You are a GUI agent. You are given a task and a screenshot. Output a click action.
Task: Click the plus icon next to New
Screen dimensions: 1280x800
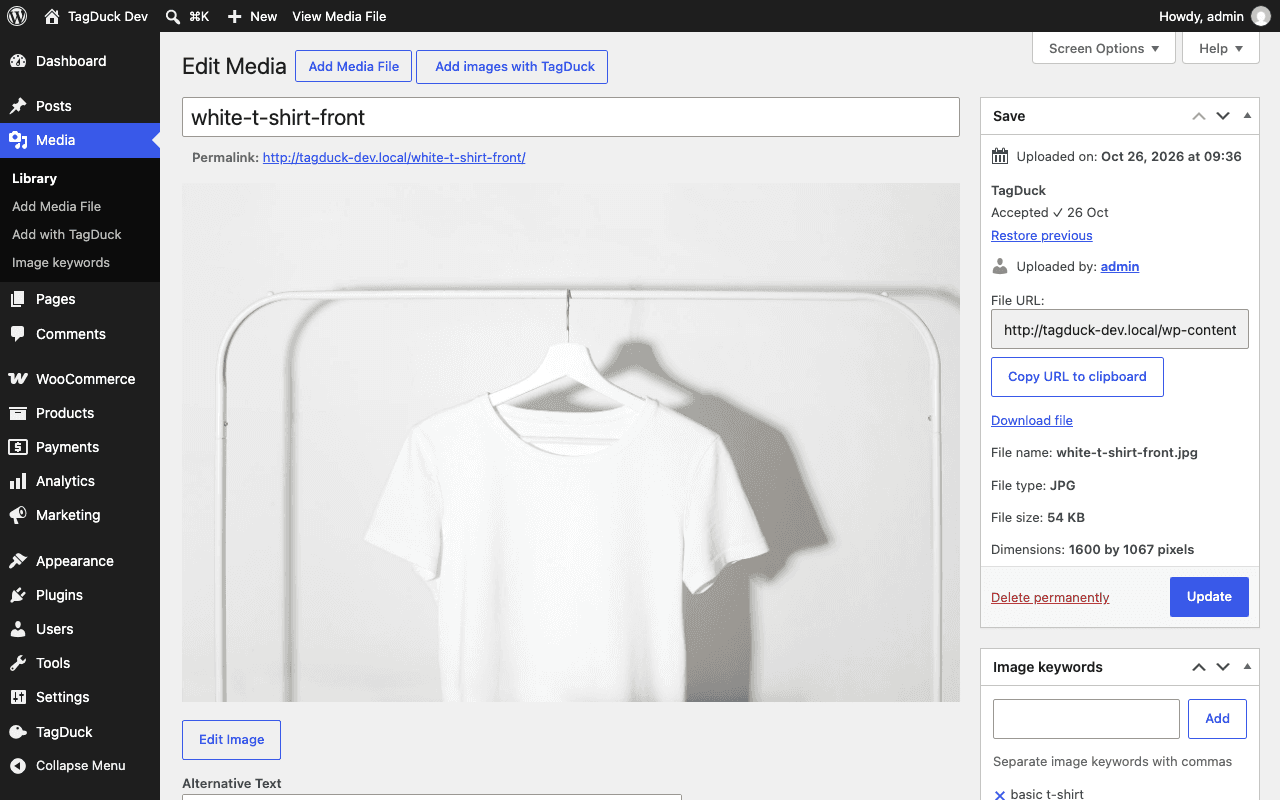(x=234, y=16)
